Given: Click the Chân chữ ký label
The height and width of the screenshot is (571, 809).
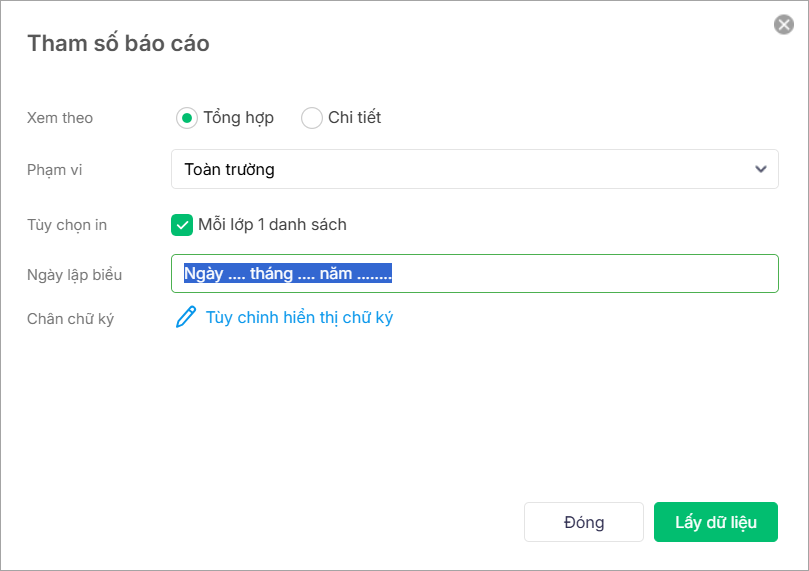Looking at the screenshot, I should point(70,319).
